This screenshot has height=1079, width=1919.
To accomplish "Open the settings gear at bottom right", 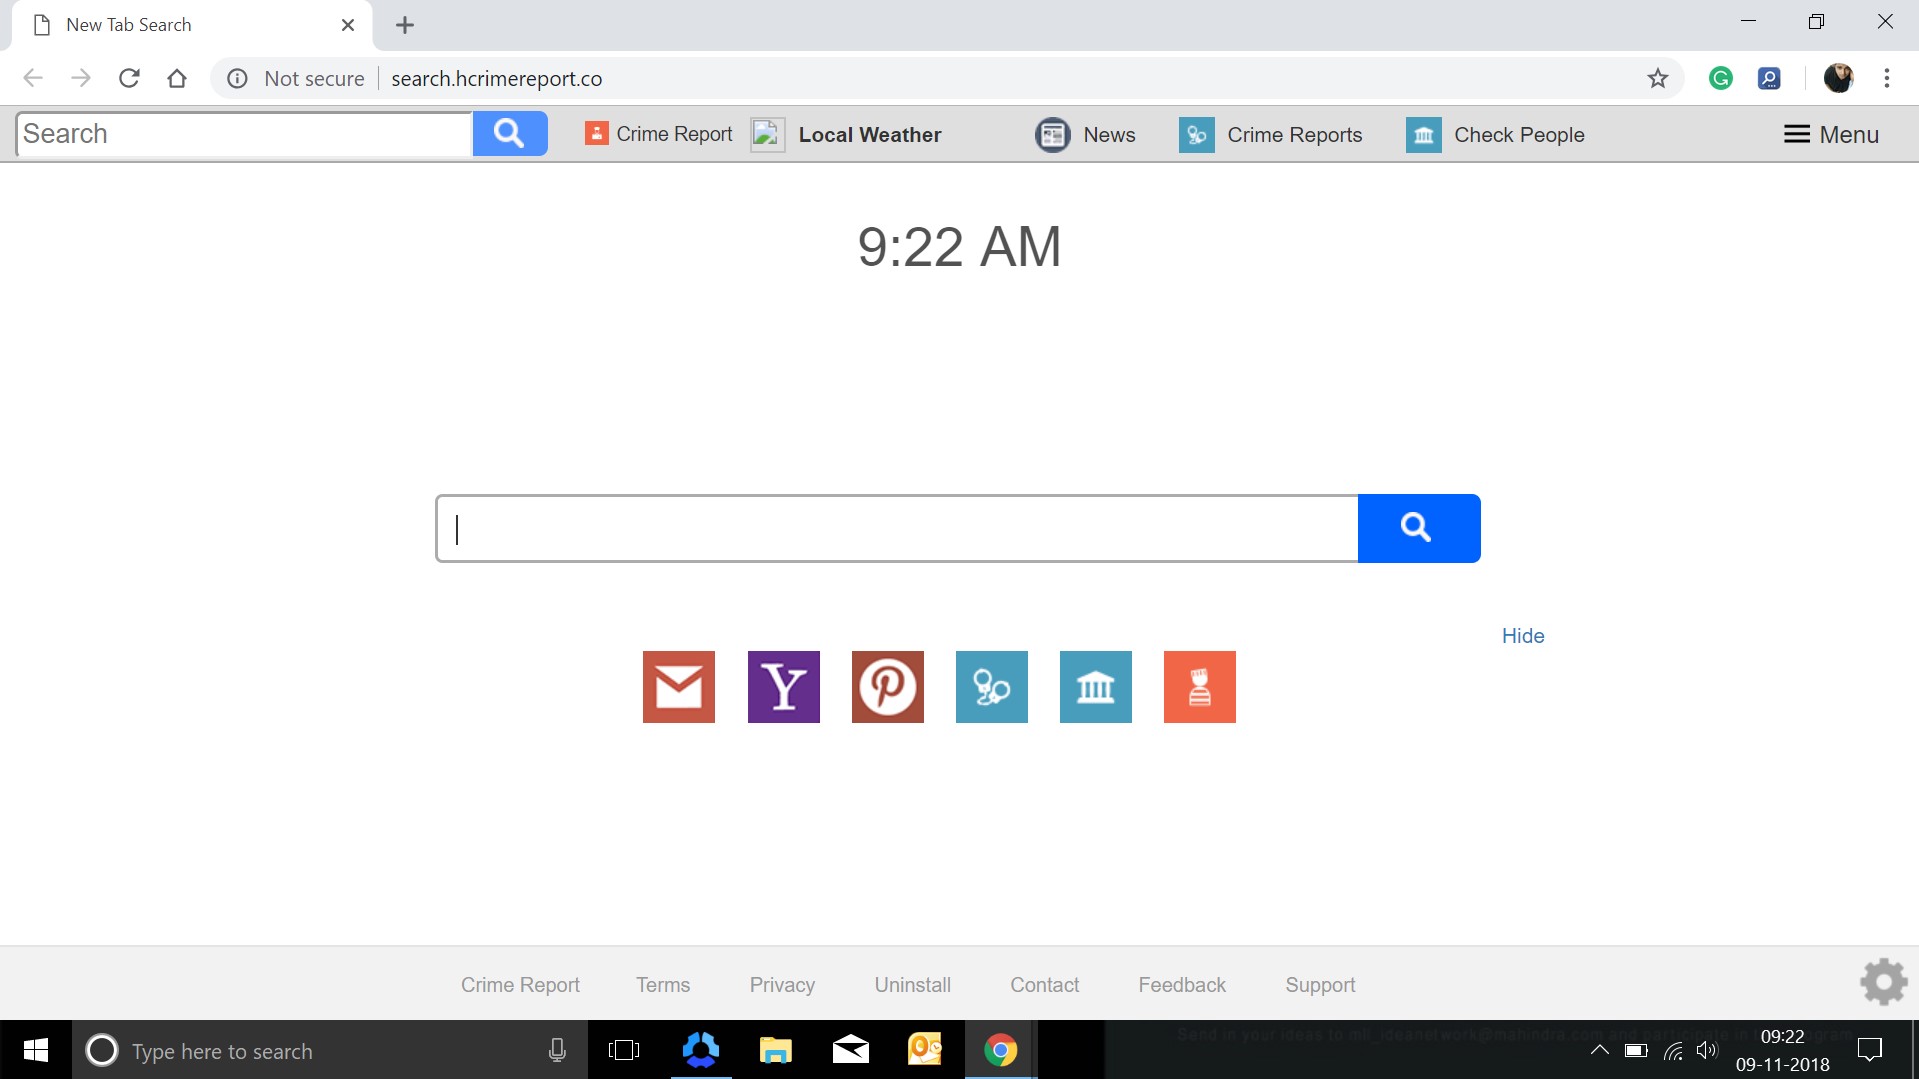I will (x=1883, y=982).
